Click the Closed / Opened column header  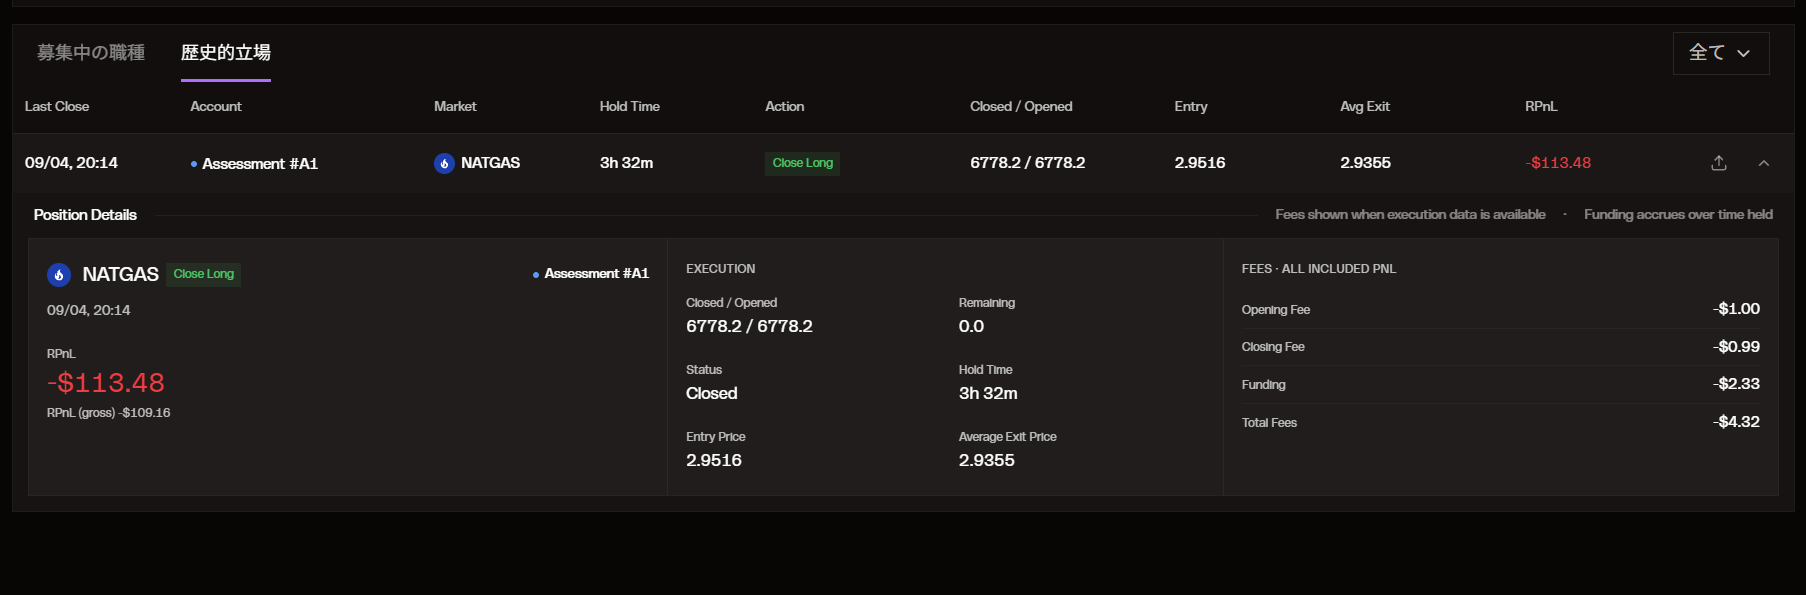1021,106
